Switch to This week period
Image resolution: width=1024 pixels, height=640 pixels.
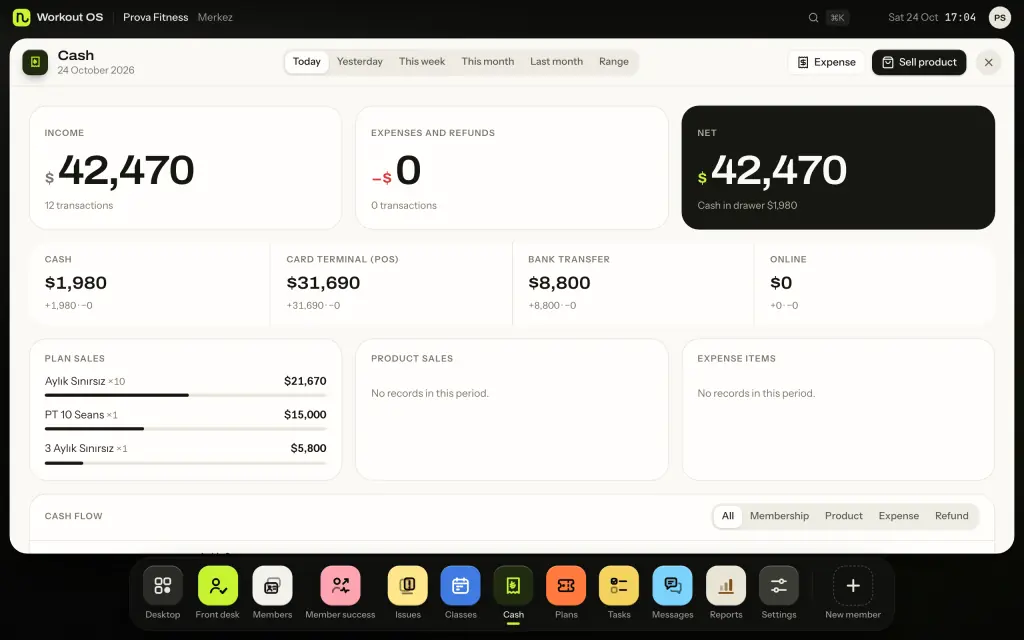coord(422,61)
